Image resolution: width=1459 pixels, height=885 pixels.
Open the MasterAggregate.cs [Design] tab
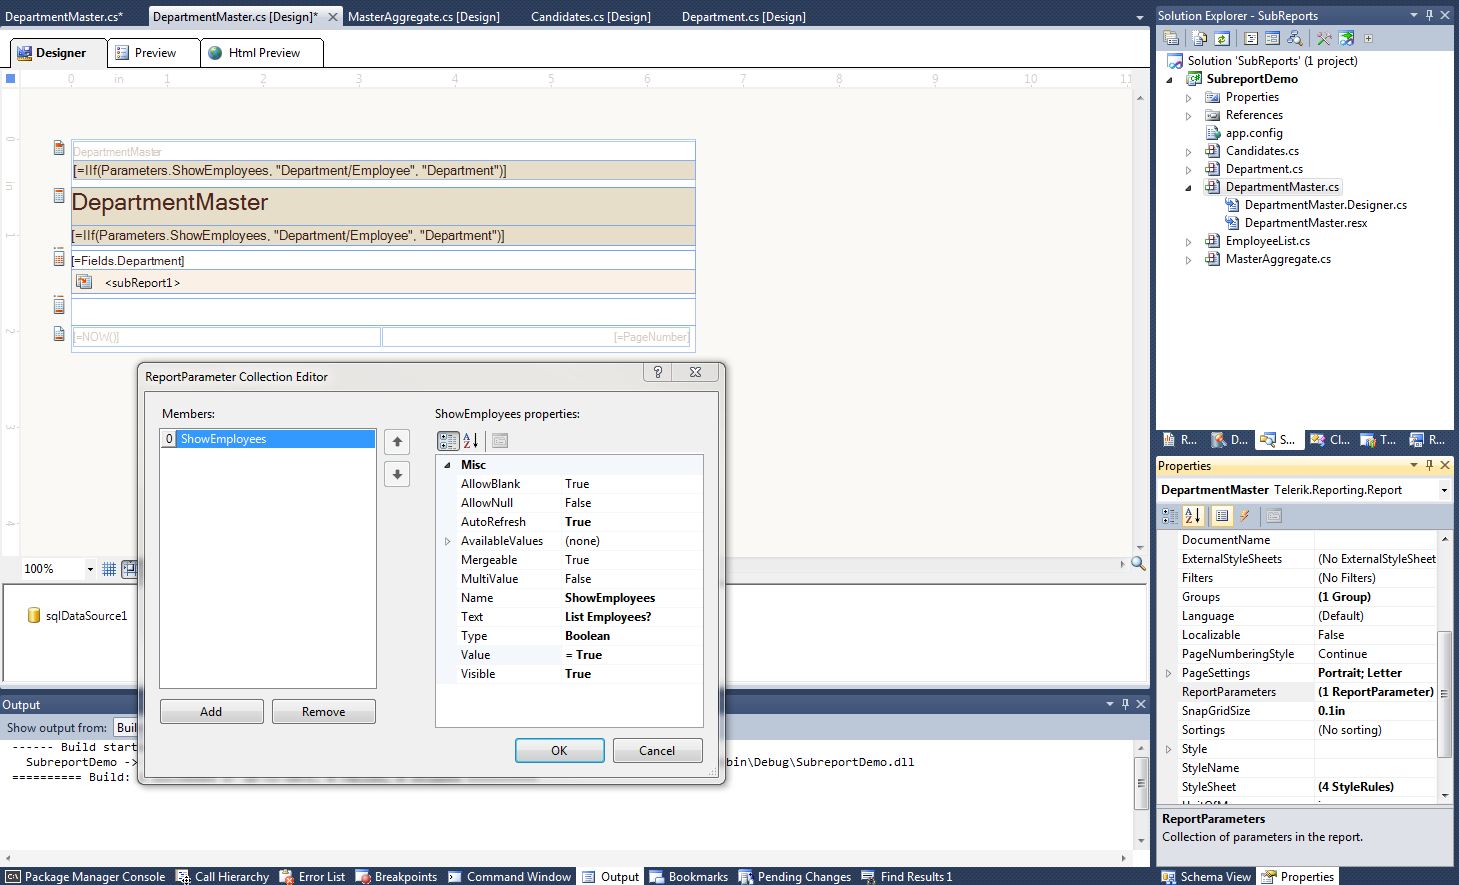point(423,17)
